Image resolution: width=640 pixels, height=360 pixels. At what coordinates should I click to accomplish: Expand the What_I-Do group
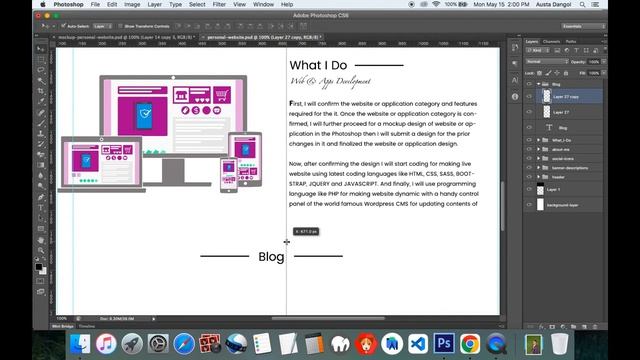pos(538,140)
